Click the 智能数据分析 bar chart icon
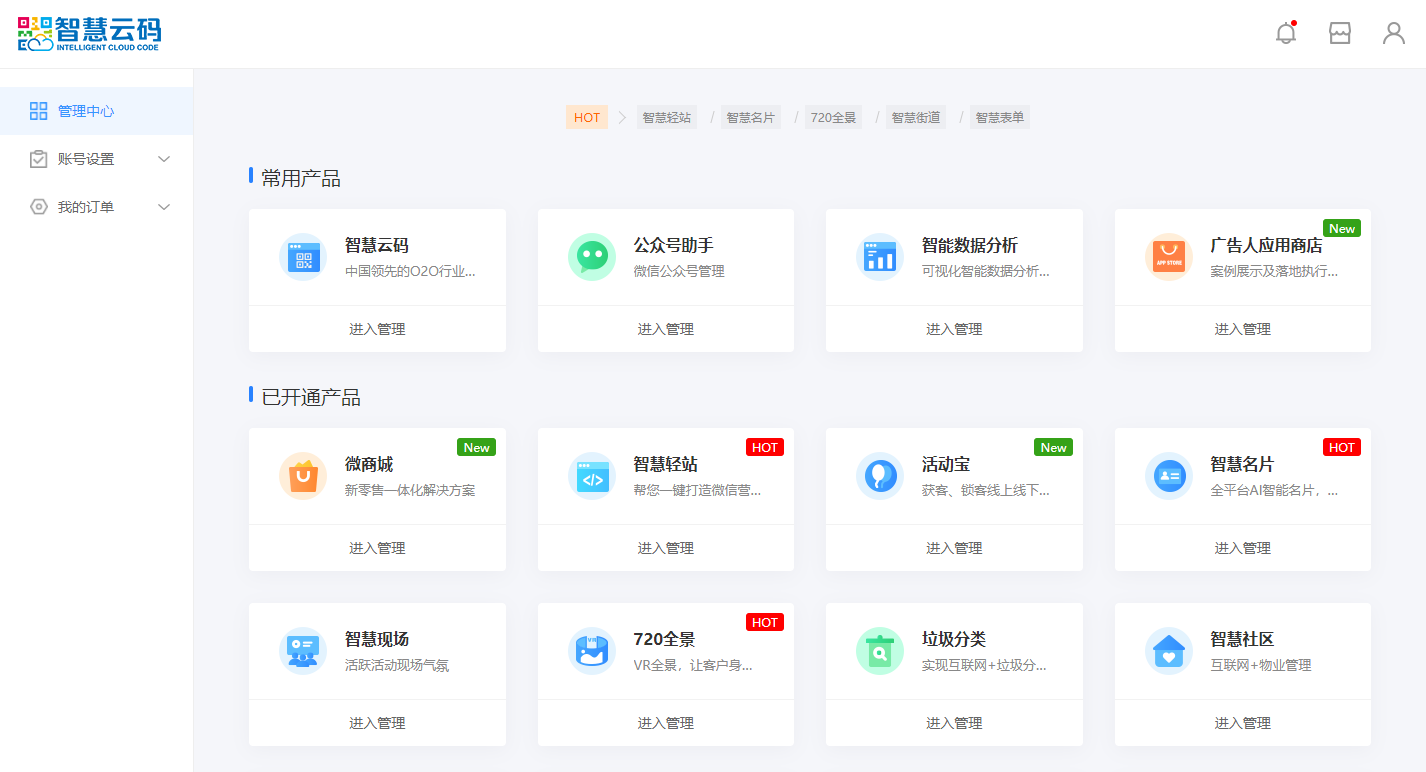Image resolution: width=1426 pixels, height=772 pixels. pos(880,257)
